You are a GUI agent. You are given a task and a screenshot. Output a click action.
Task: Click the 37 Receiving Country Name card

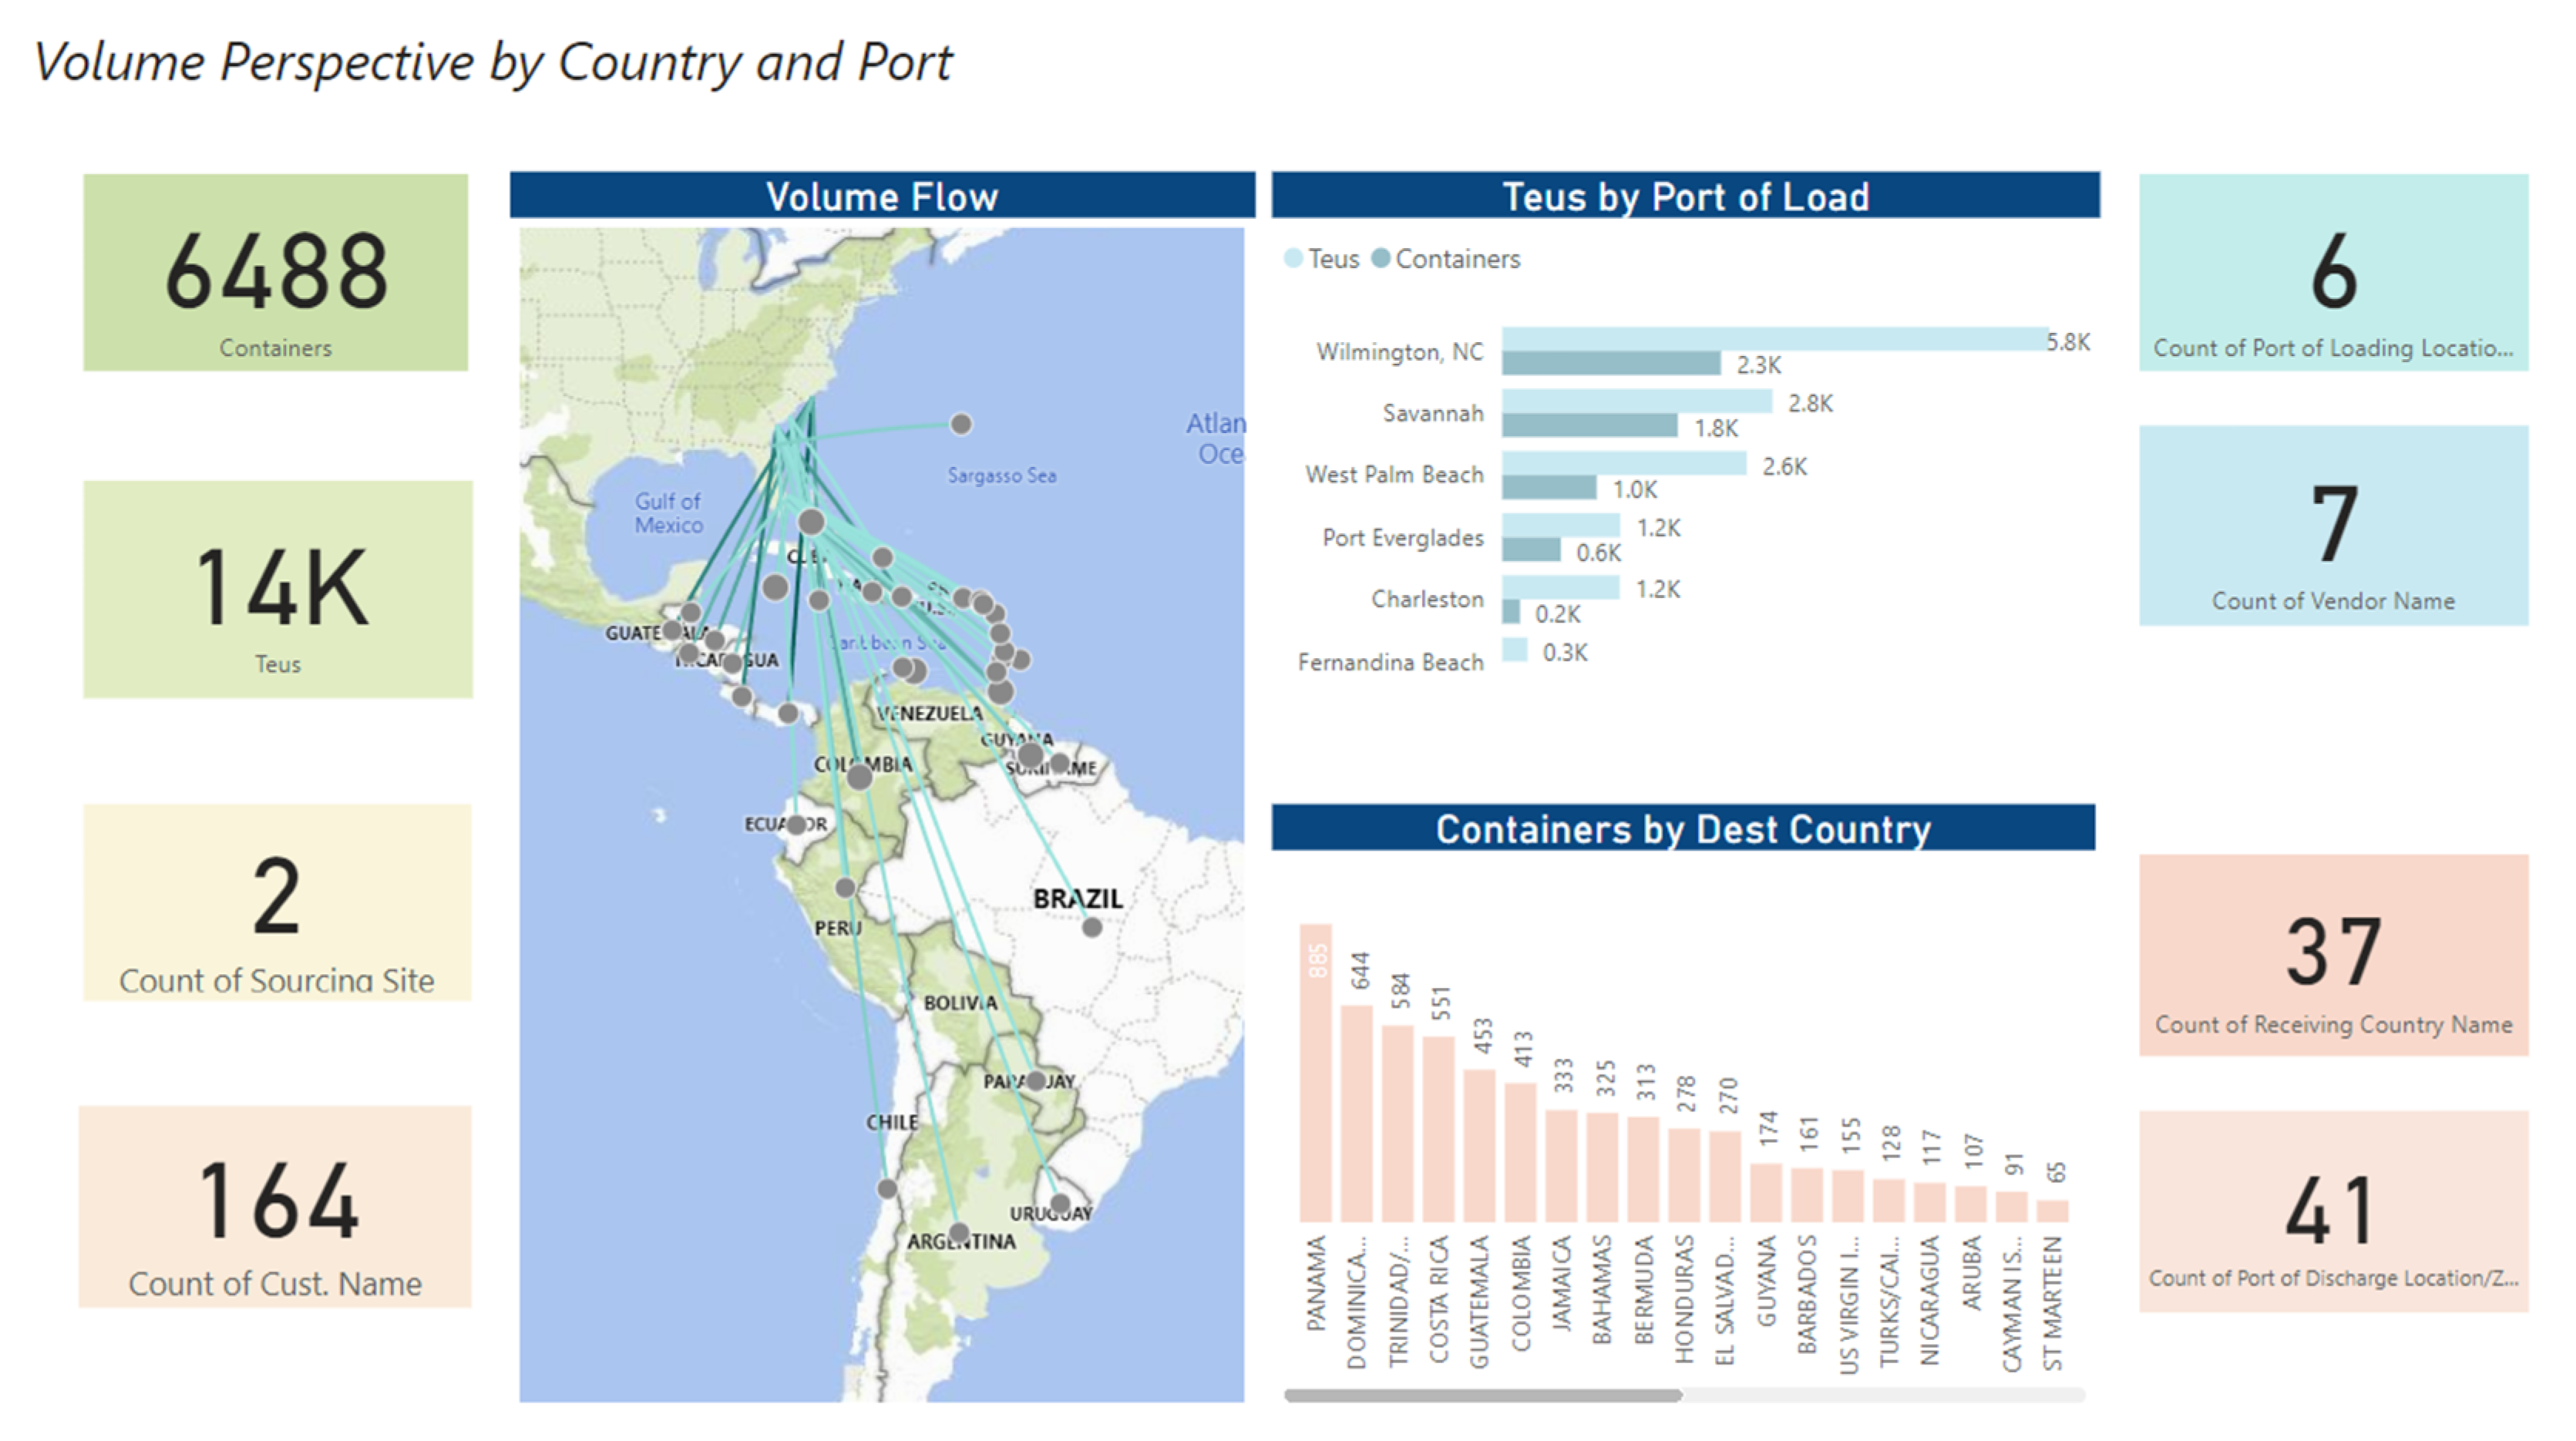tap(2333, 955)
